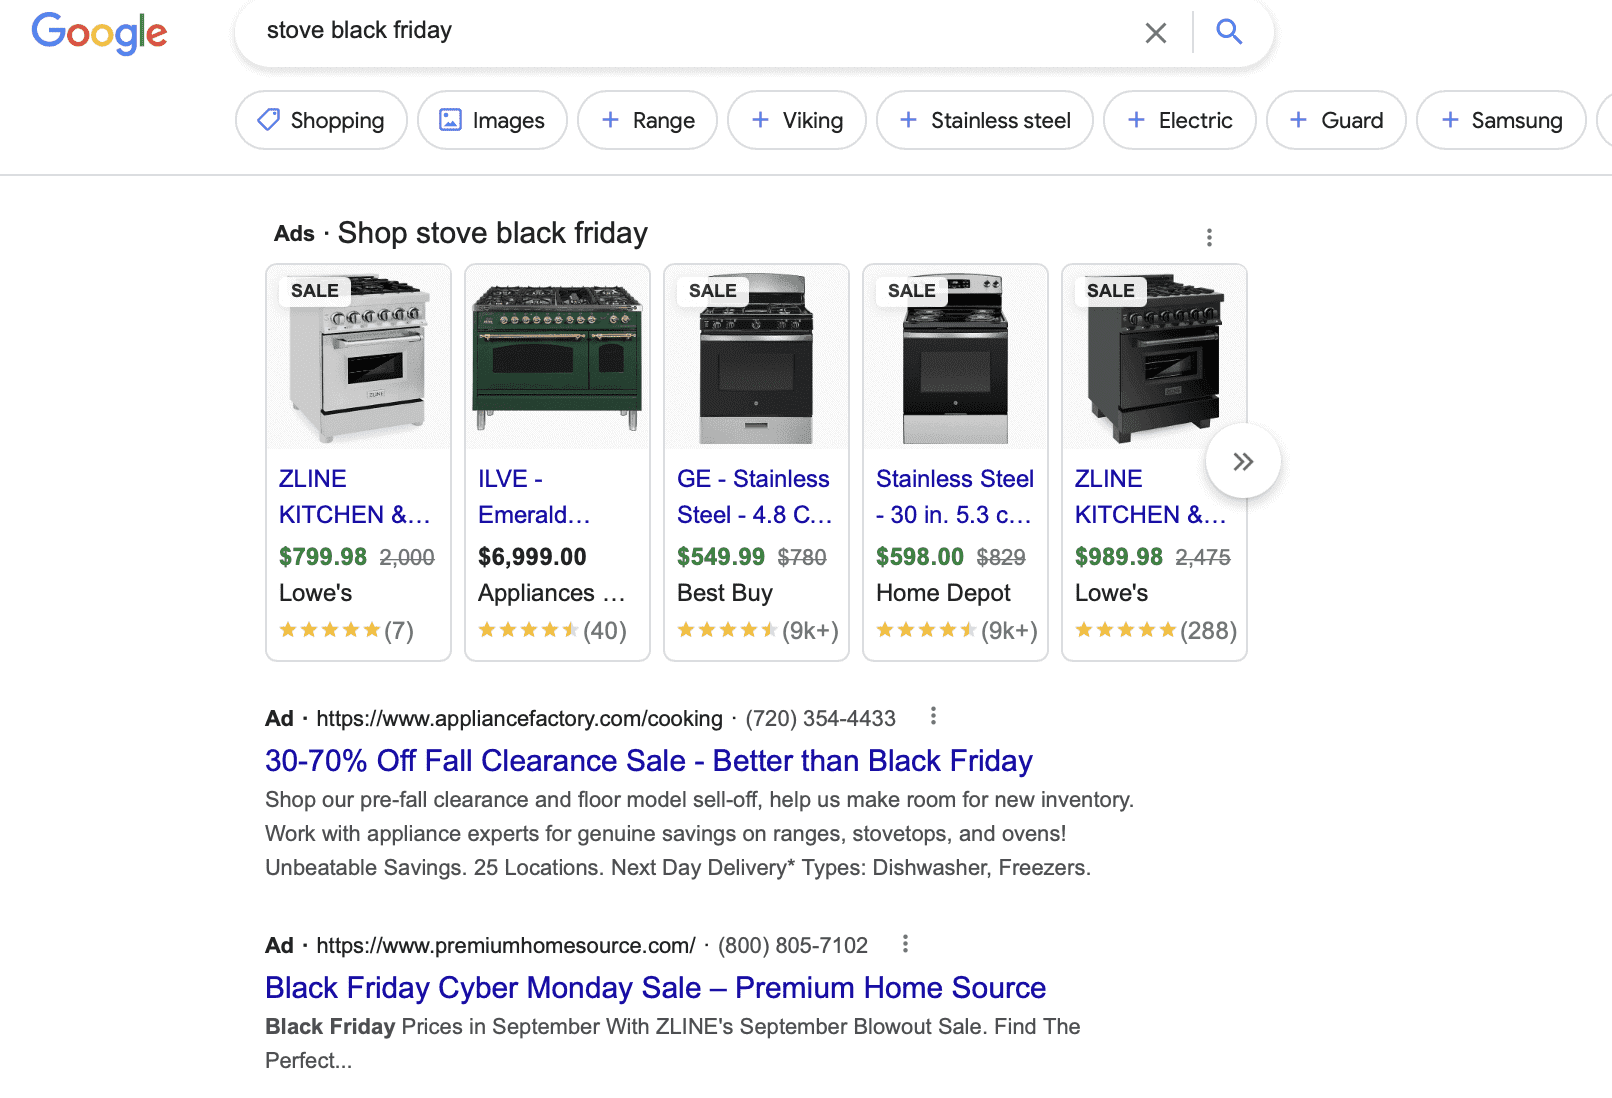The width and height of the screenshot is (1612, 1098).
Task: Click the Google logo
Action: pyautogui.click(x=99, y=33)
